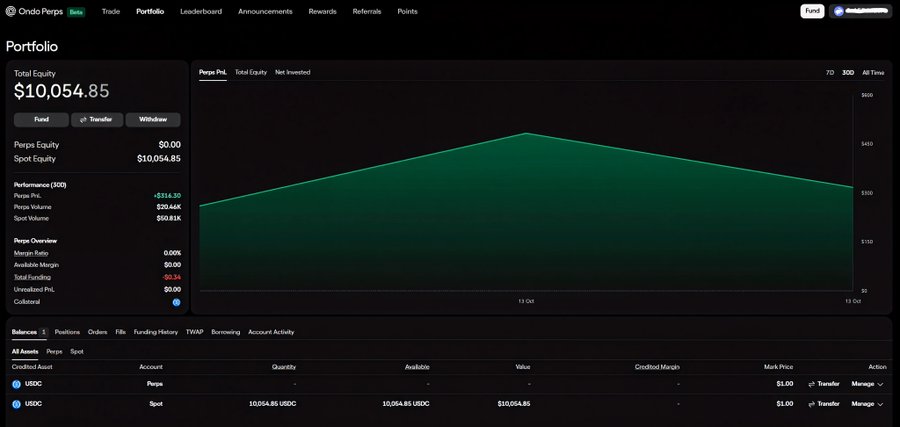Viewport: 900px width, 427px height.
Task: Click the +$316.30 Perps PnL value
Action: (167, 196)
